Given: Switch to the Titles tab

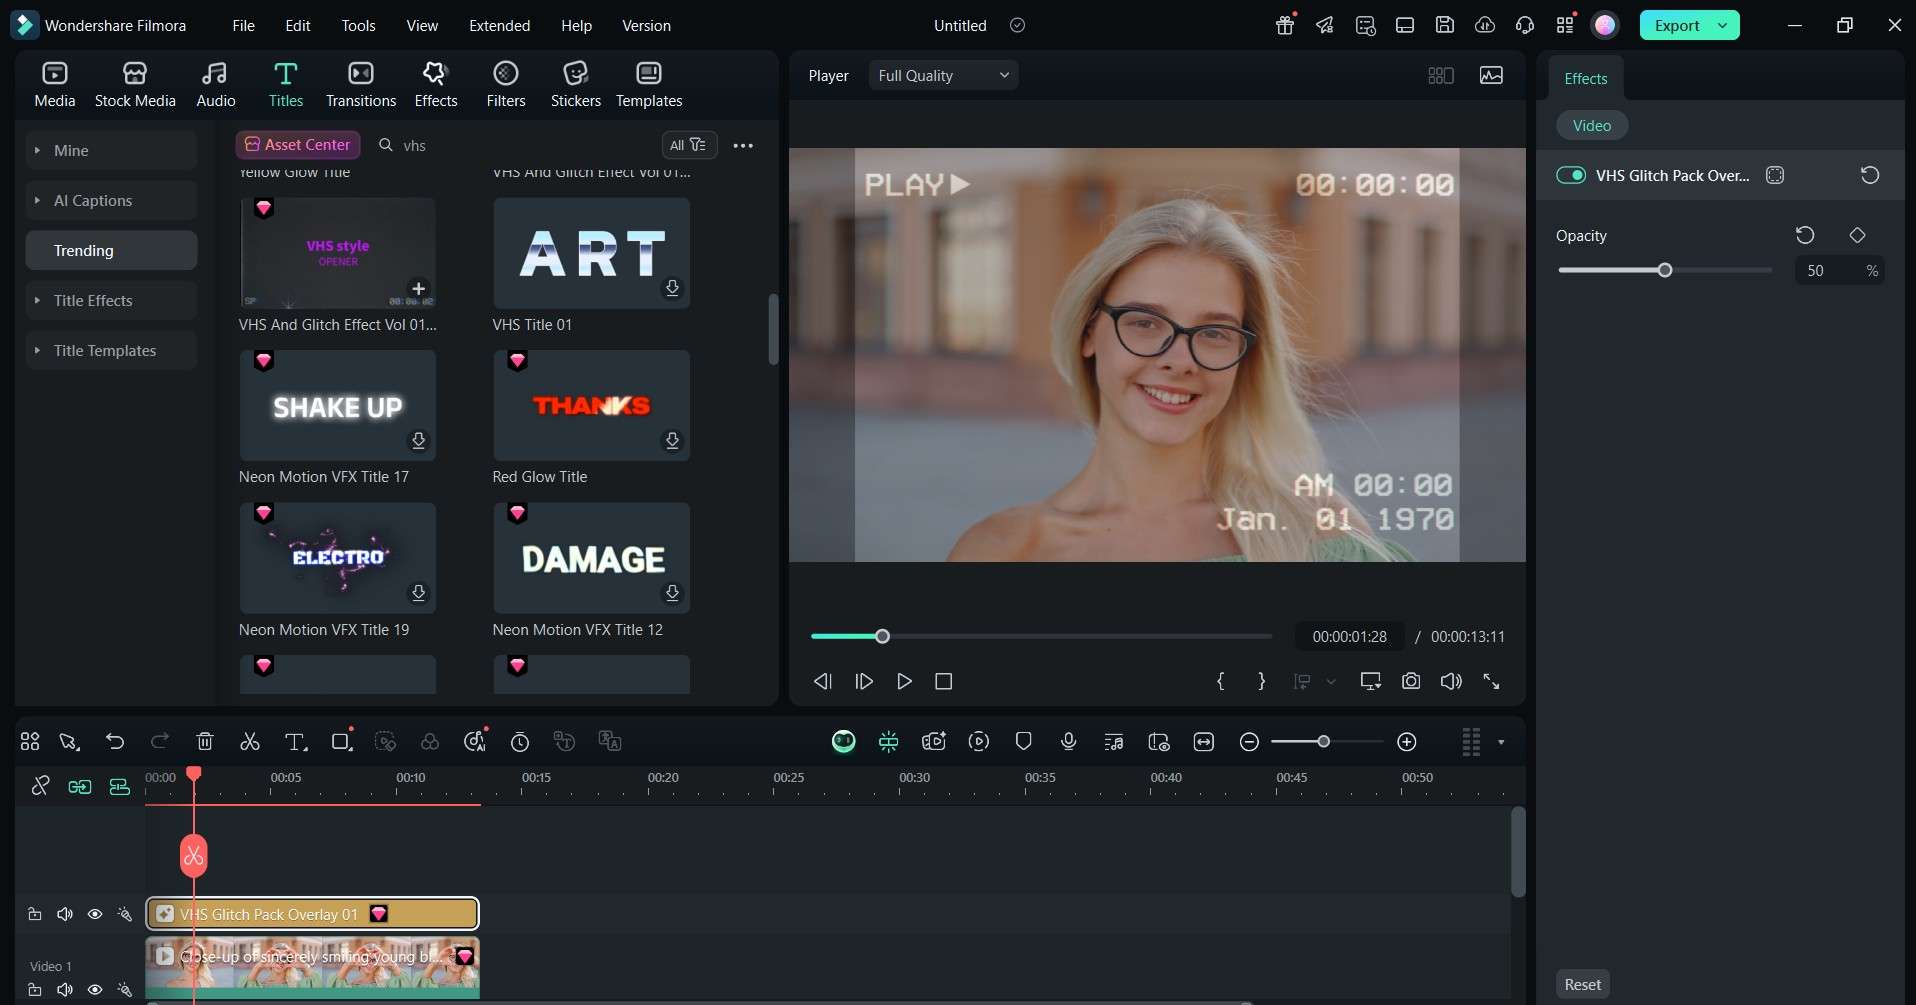Looking at the screenshot, I should [x=285, y=84].
